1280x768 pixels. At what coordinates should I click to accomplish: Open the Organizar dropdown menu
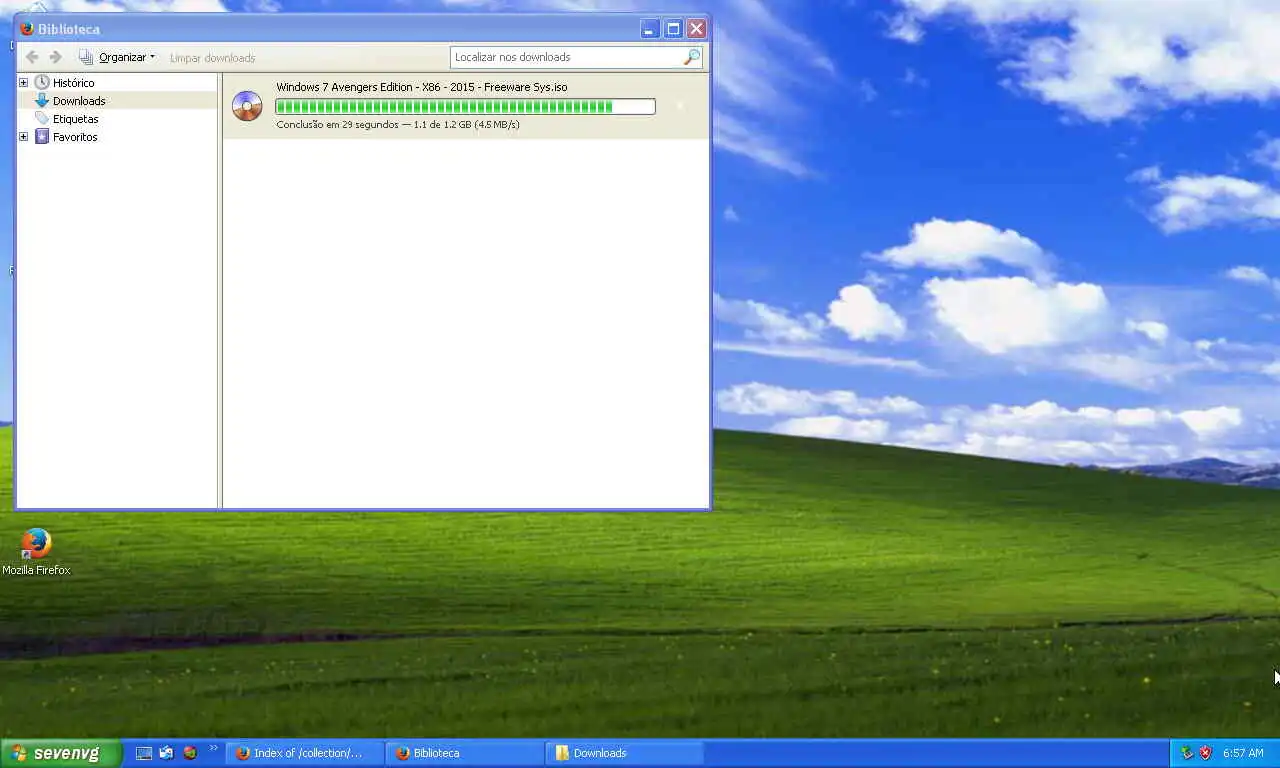(117, 57)
